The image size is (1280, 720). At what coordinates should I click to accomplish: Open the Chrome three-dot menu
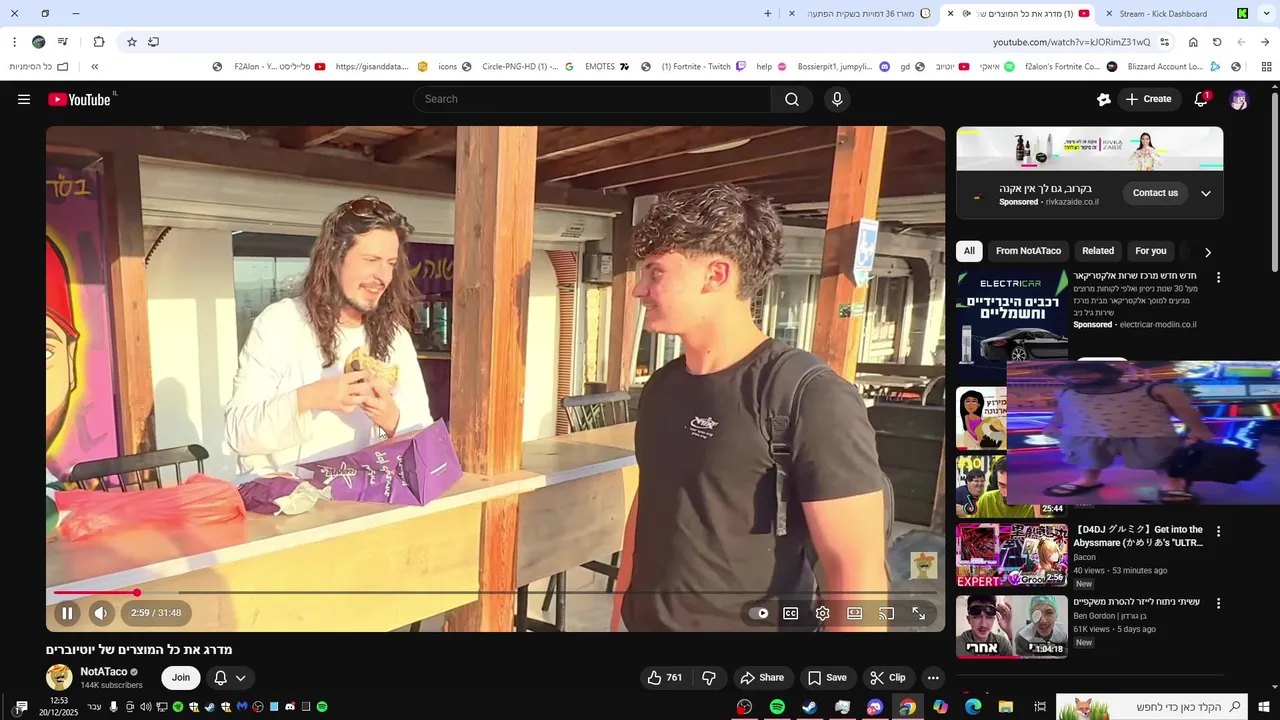pos(14,42)
